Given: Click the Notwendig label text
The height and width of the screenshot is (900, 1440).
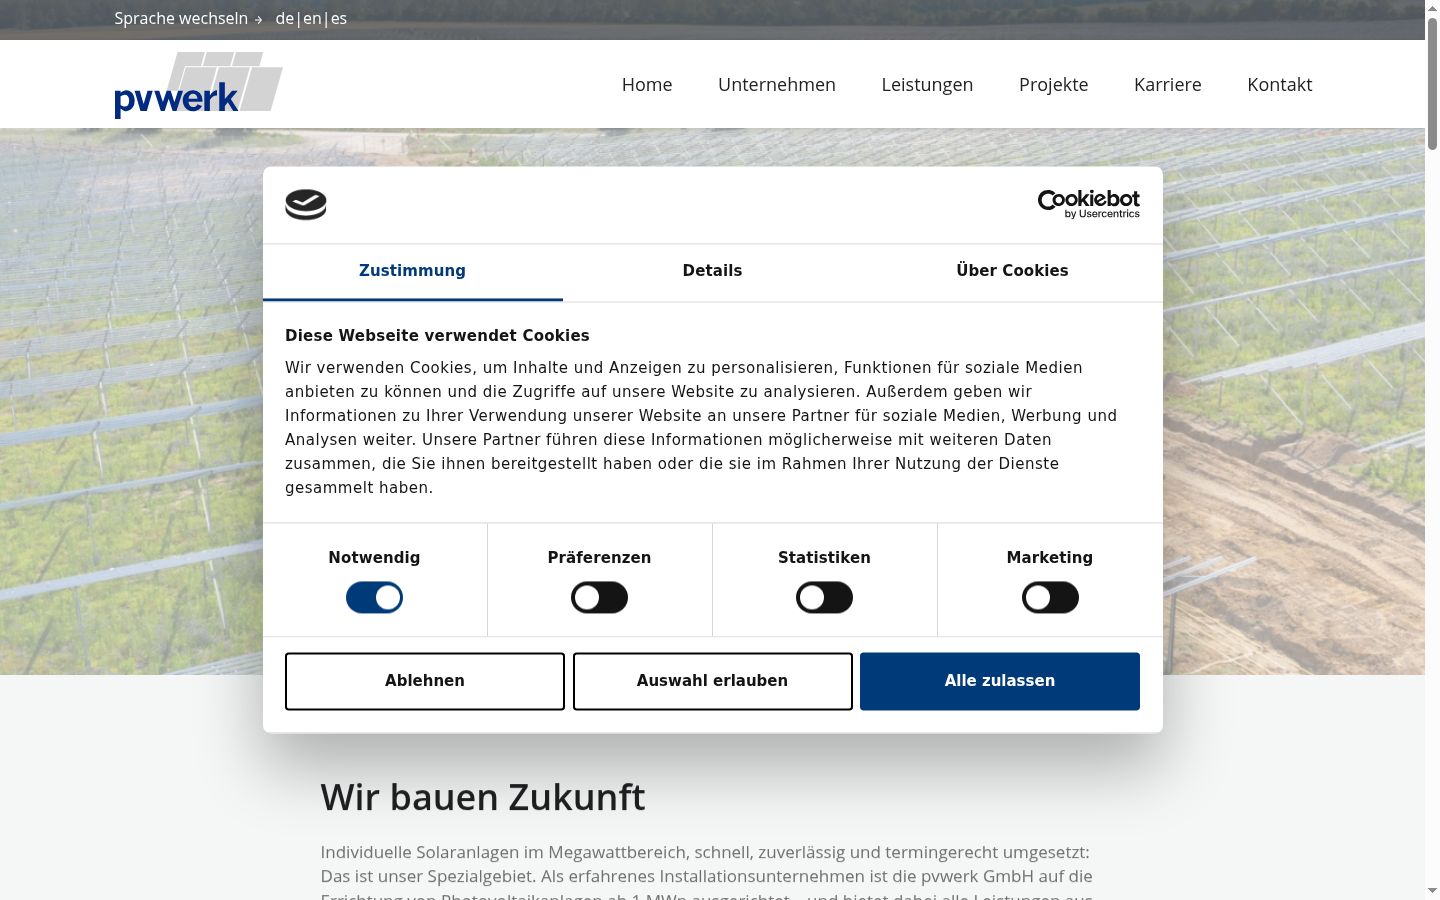Looking at the screenshot, I should [374, 558].
